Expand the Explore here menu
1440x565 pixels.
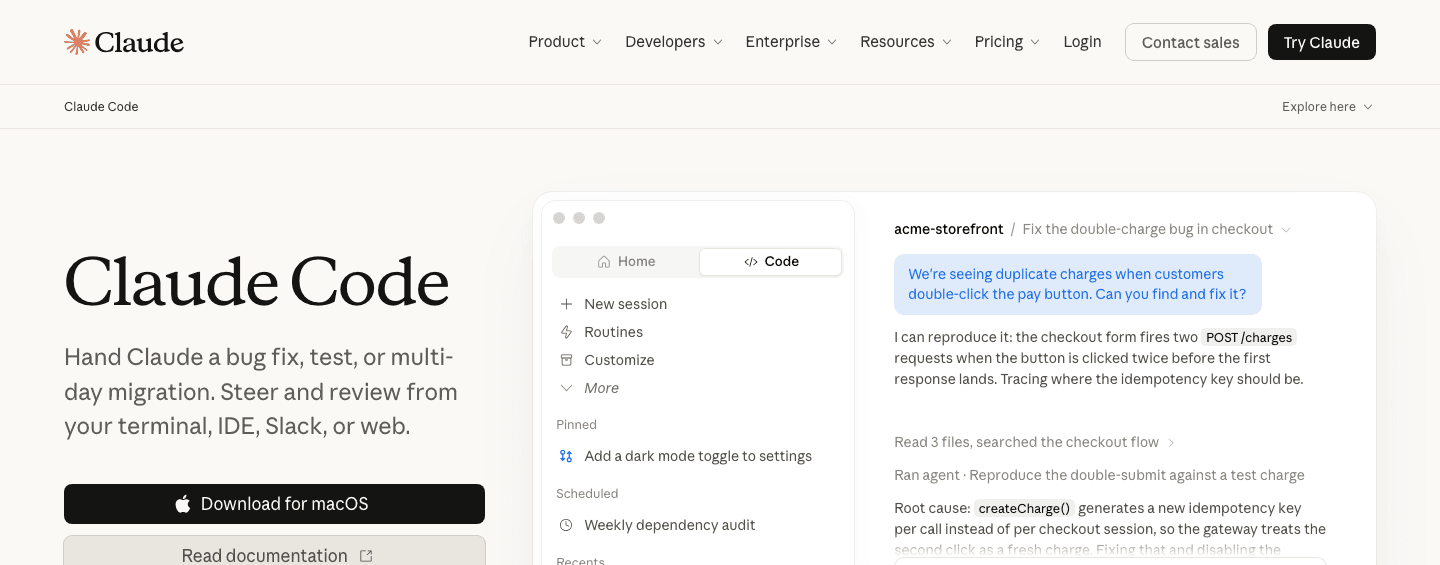pyautogui.click(x=1327, y=107)
